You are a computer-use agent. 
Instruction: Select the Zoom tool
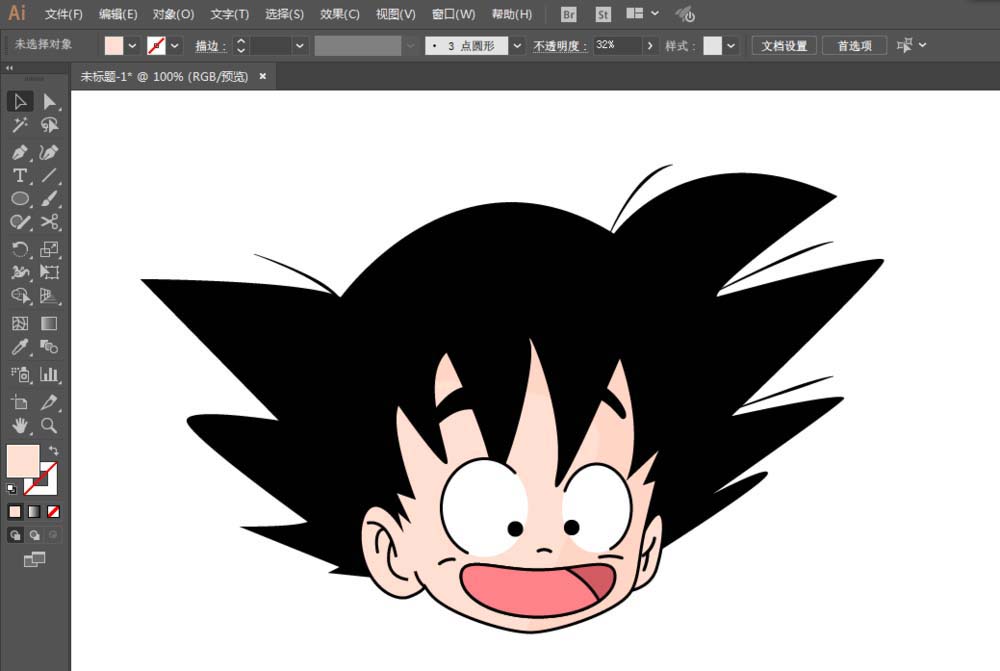point(49,425)
